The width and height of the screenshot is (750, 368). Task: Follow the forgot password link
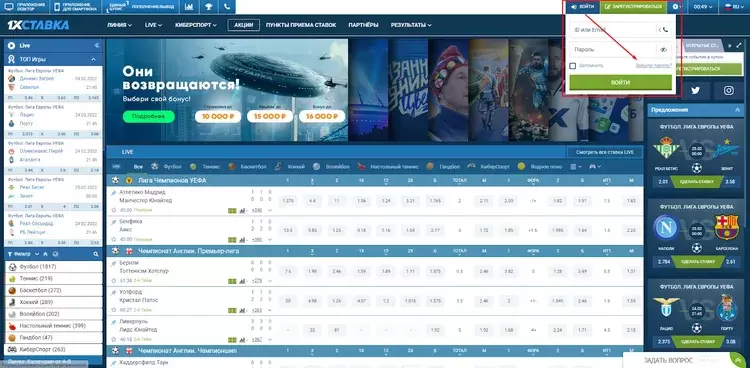tap(653, 66)
